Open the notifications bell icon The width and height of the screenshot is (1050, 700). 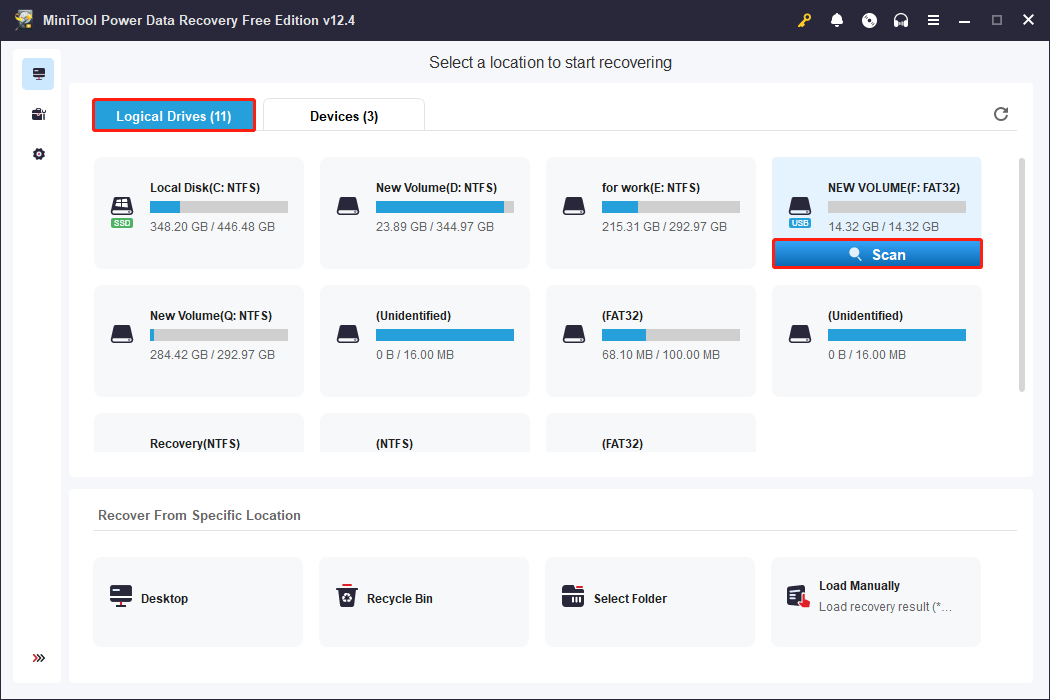836,20
